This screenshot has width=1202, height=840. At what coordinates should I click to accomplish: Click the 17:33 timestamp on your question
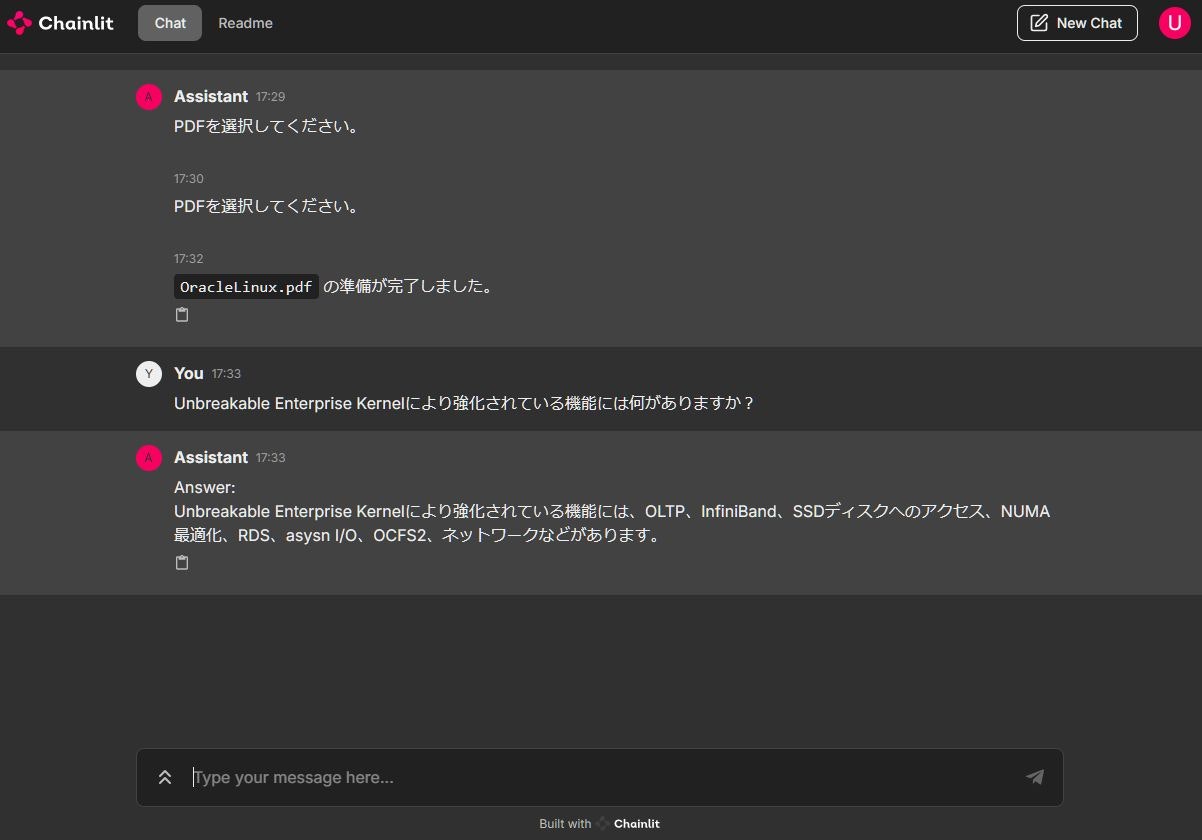tap(226, 373)
